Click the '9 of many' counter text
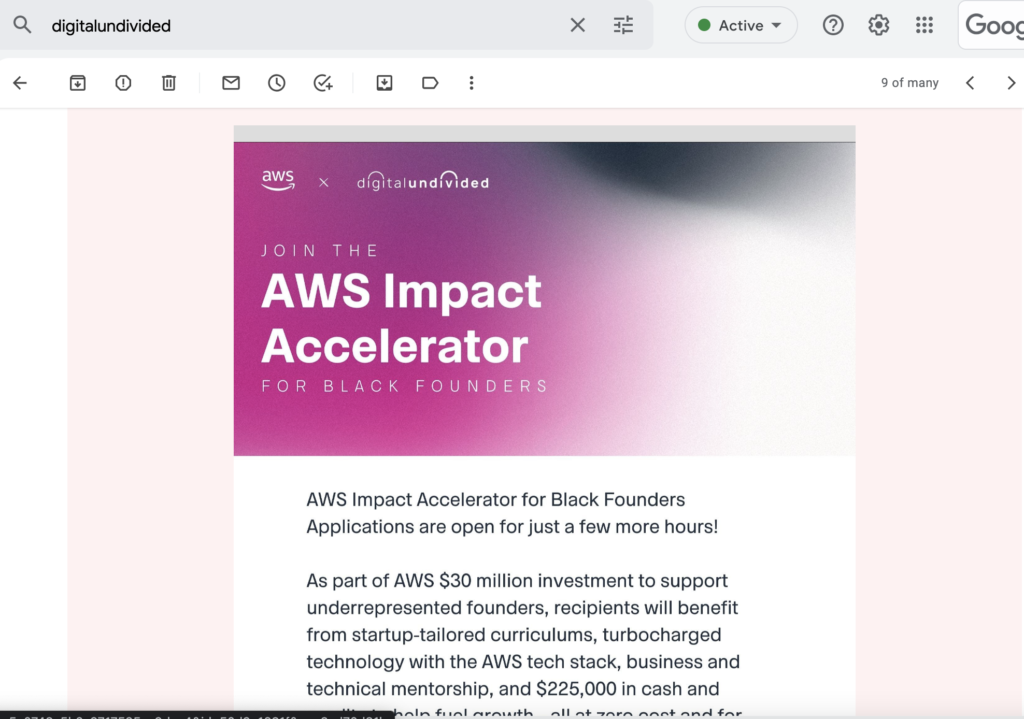This screenshot has height=719, width=1024. point(909,83)
